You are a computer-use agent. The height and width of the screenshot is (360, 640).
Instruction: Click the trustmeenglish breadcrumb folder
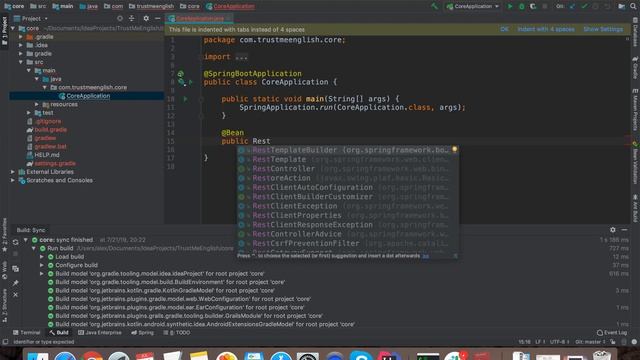pos(151,6)
